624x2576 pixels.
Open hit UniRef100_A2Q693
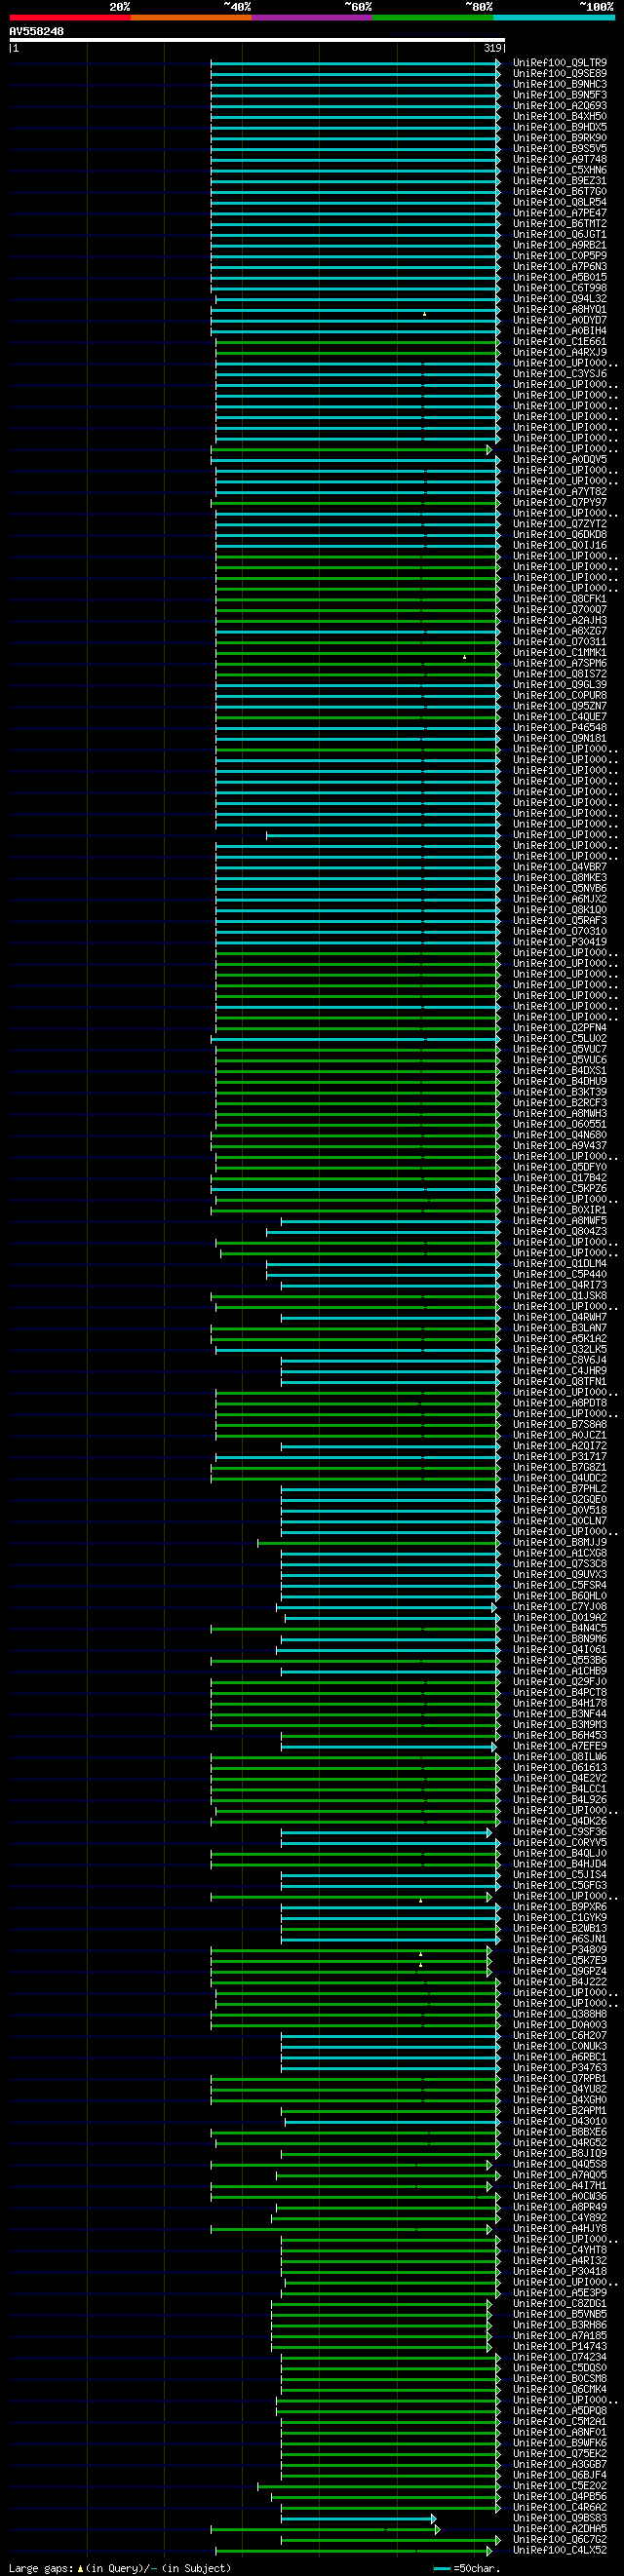[559, 106]
